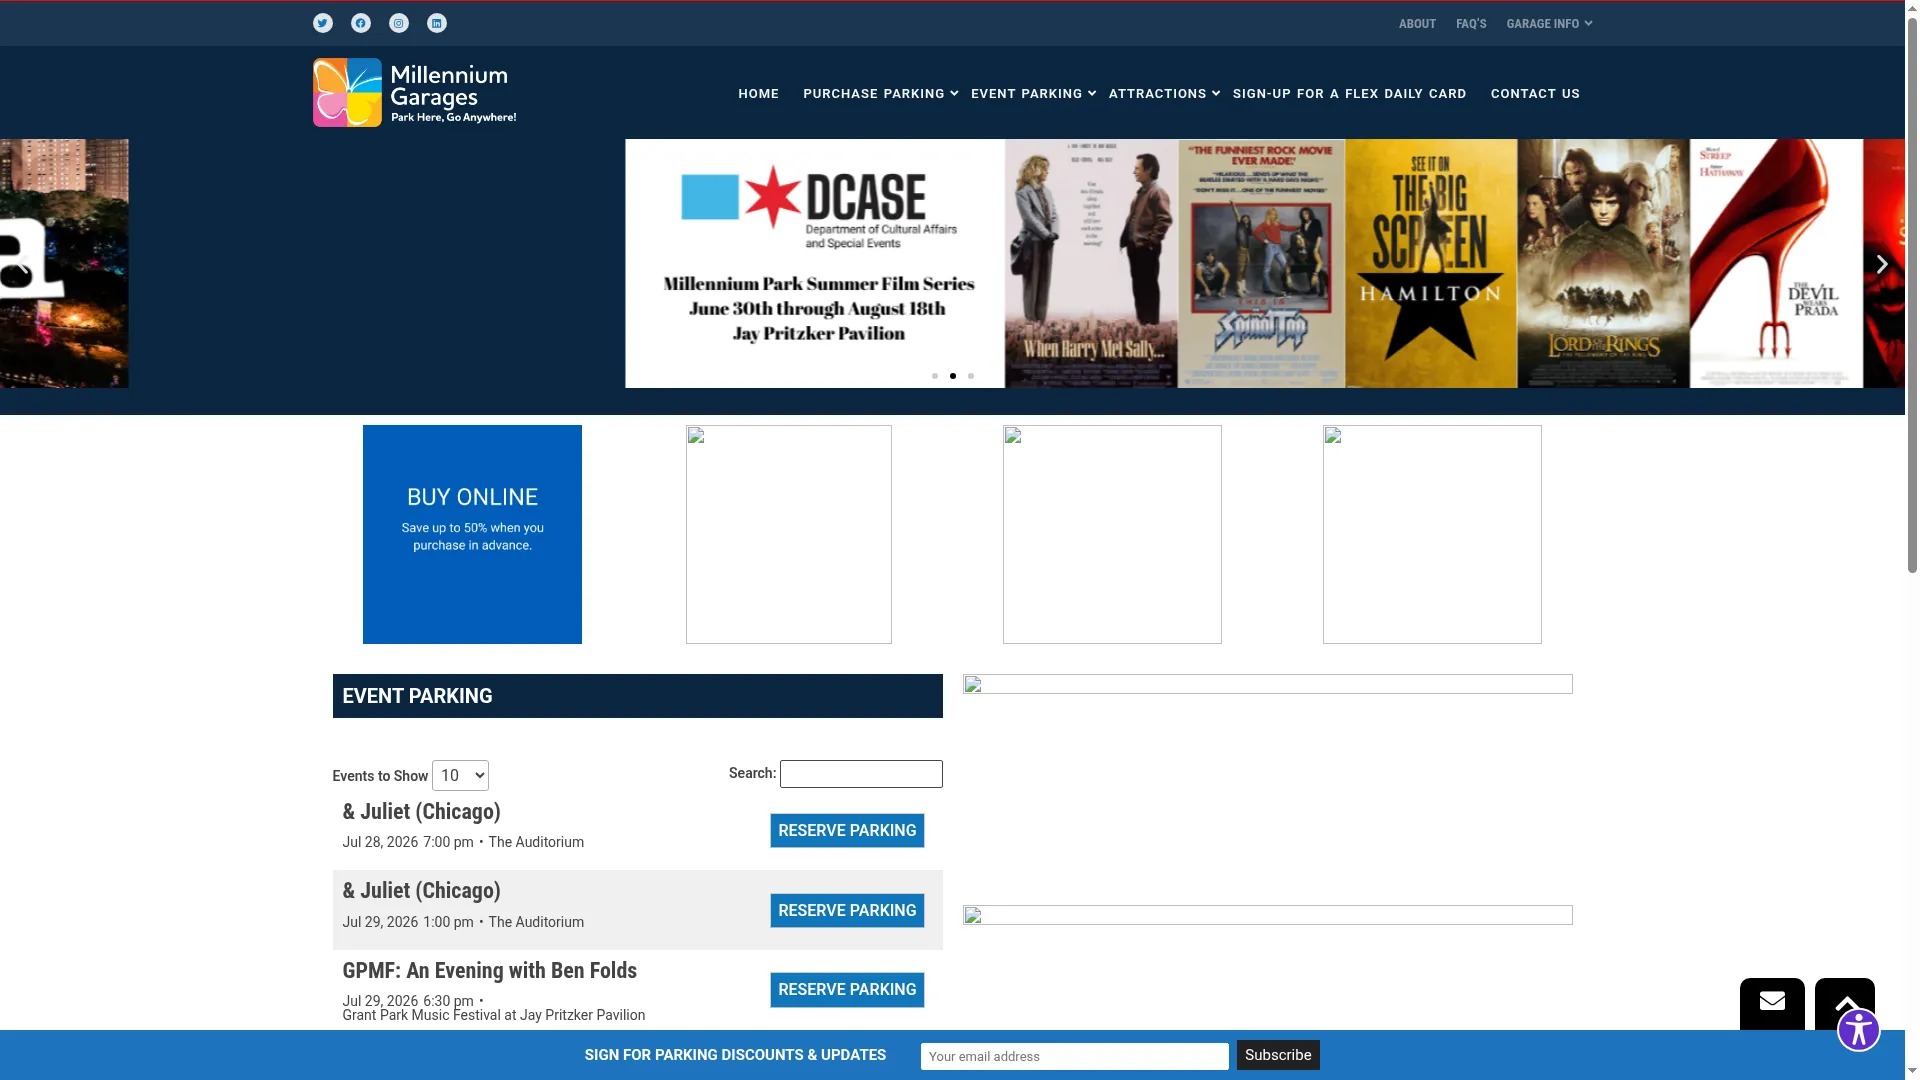This screenshot has height=1080, width=1920.
Task: Click the Subscribe button
Action: click(1278, 1055)
